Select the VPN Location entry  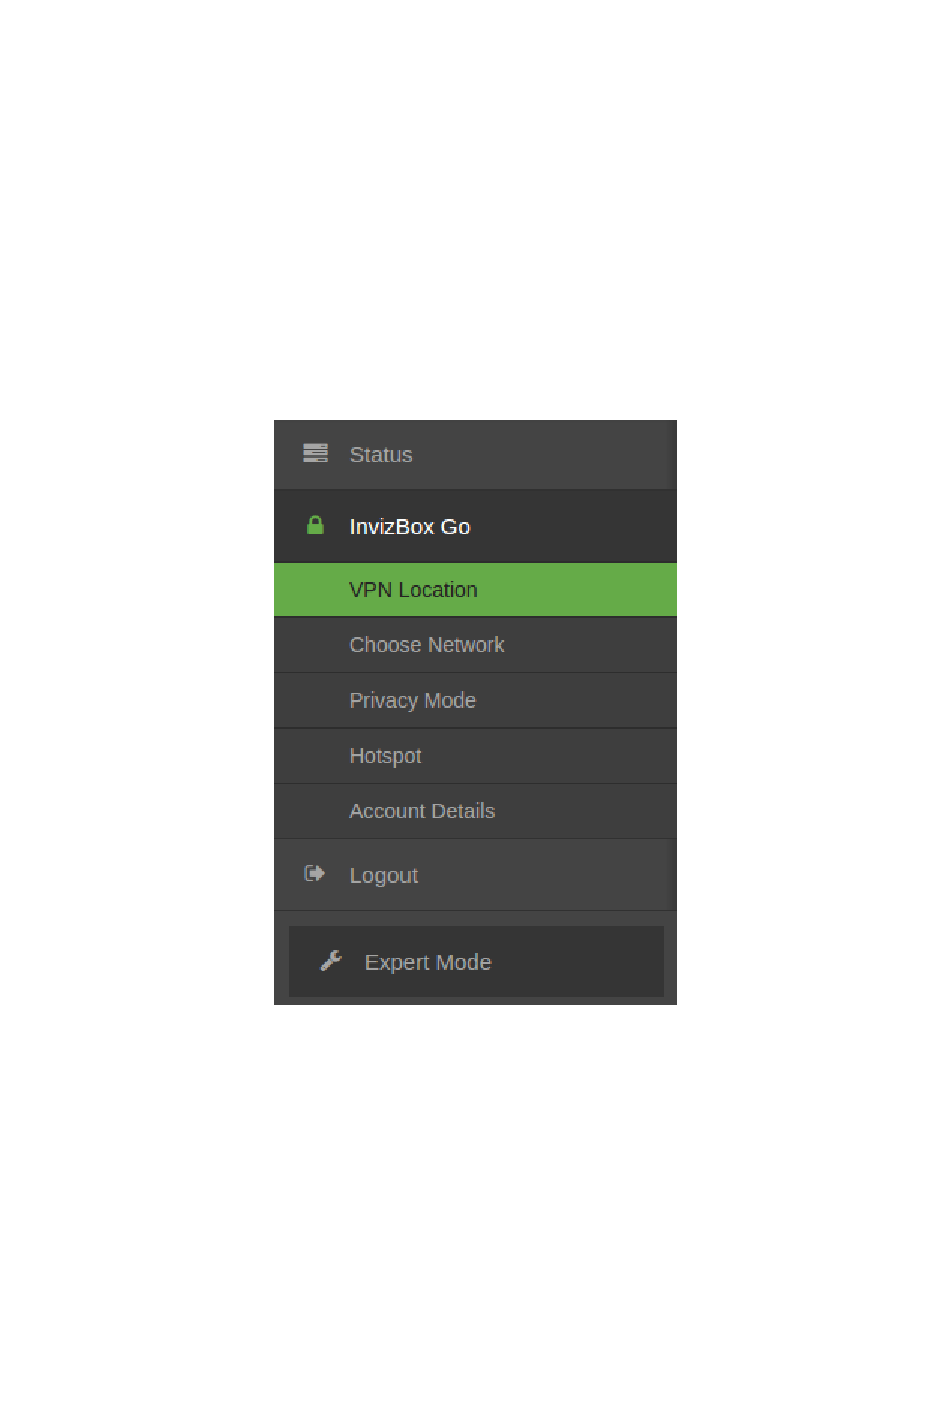(x=475, y=590)
